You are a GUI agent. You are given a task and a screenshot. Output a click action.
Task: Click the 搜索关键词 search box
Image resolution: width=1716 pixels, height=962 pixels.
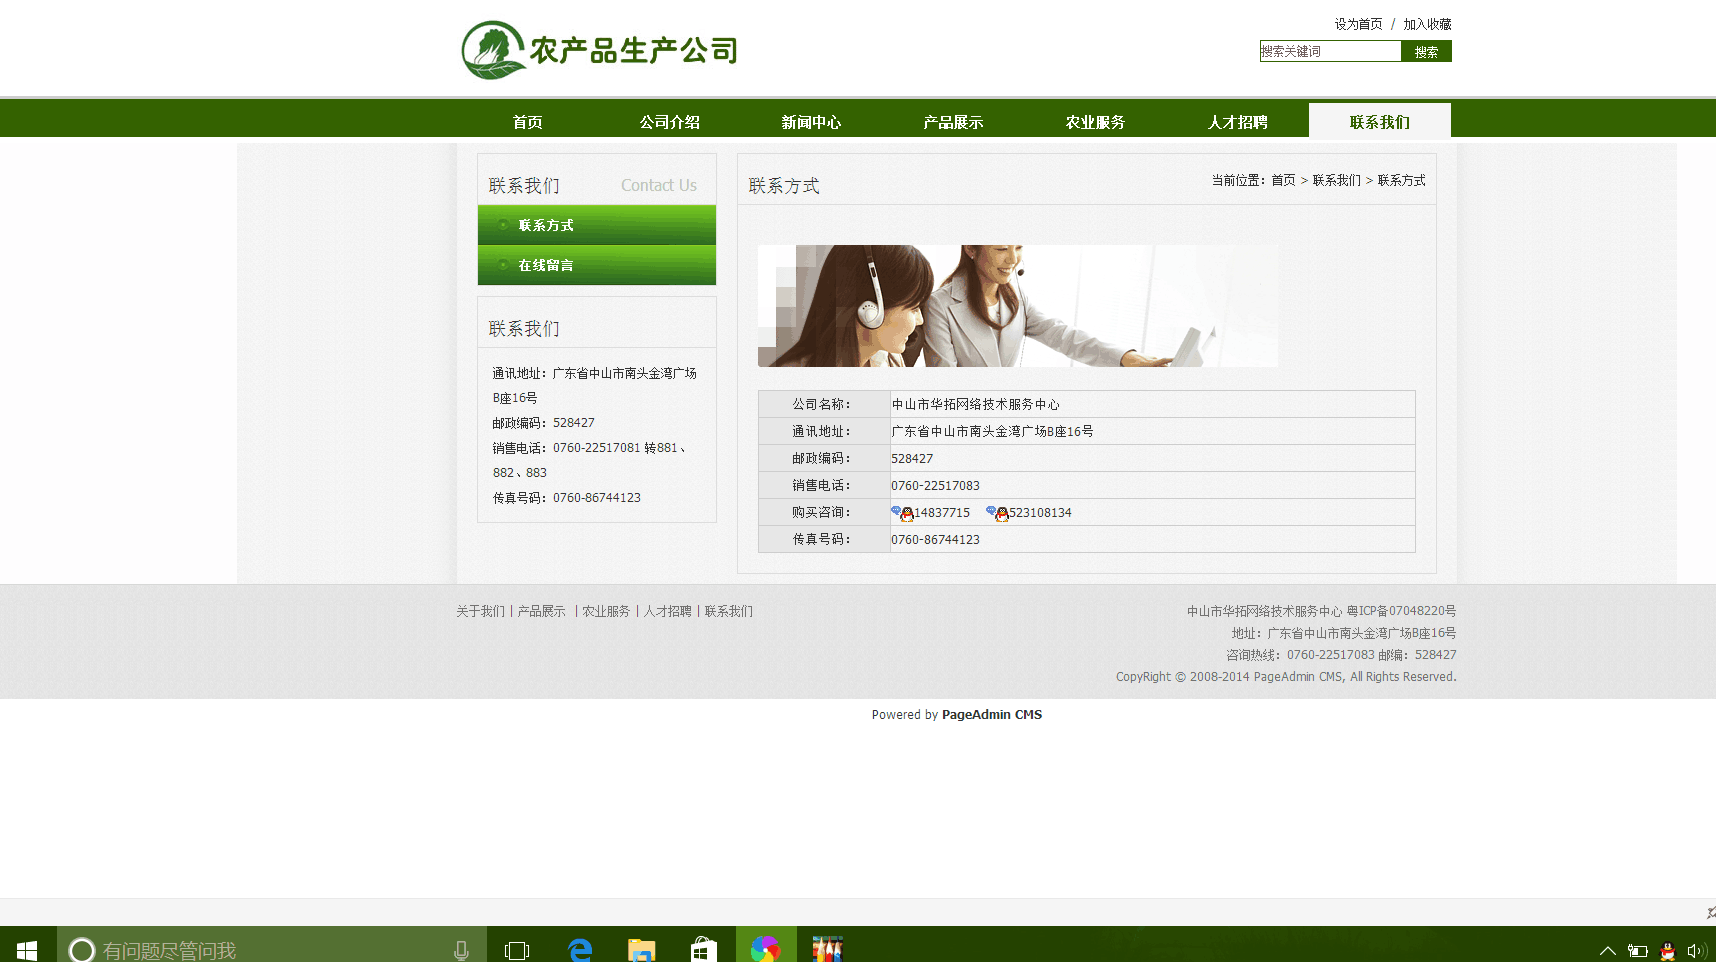coord(1330,51)
